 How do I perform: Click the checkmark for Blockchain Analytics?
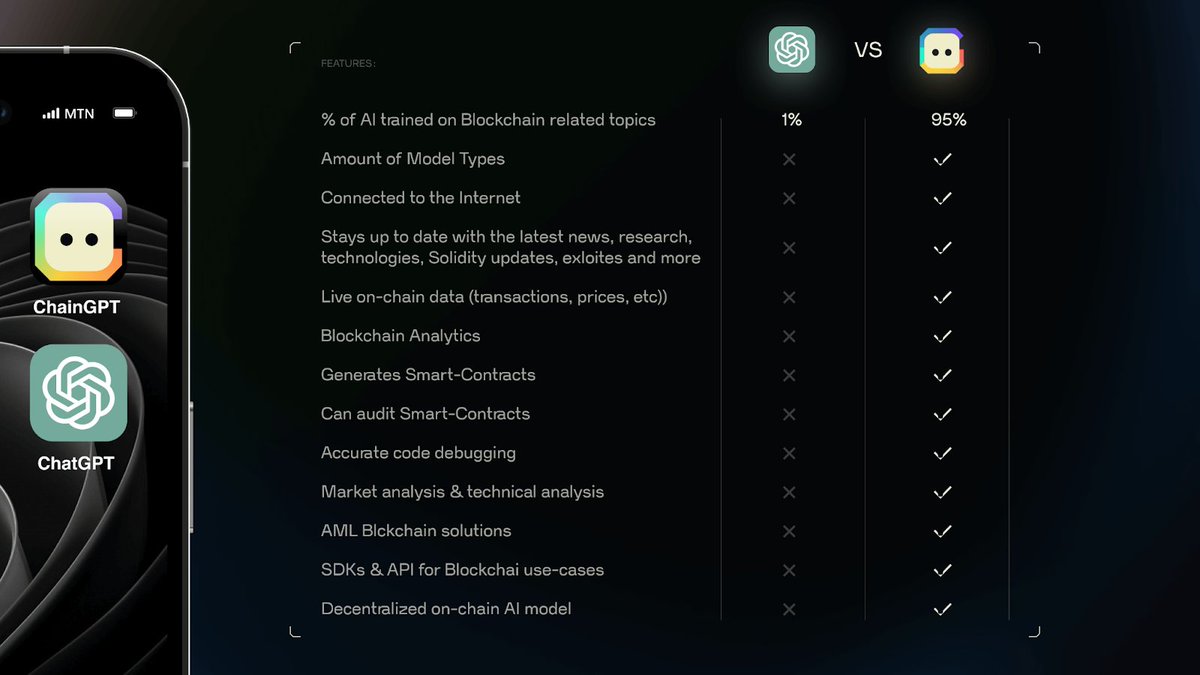[941, 336]
